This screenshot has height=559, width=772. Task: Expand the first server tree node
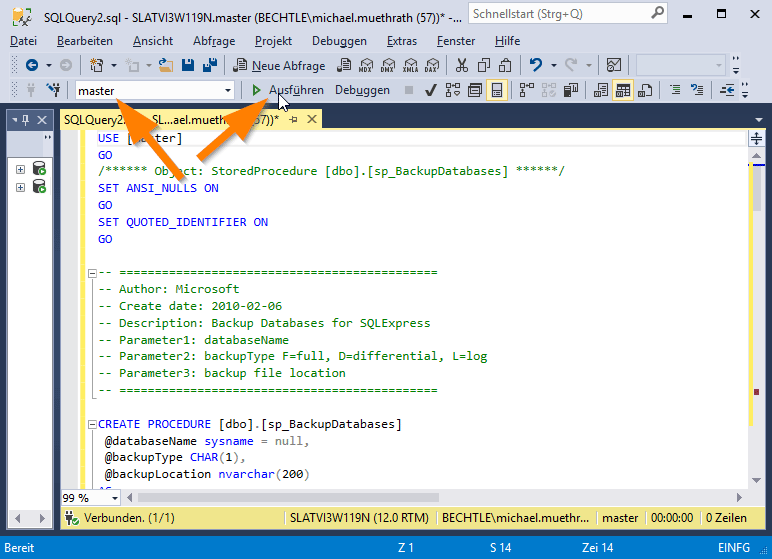(20, 168)
